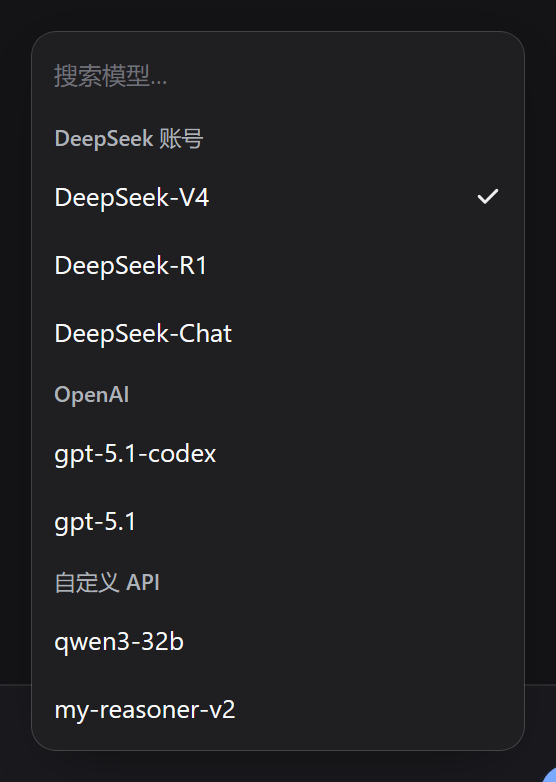Select gpt-5.1-codex under OpenAI
The image size is (556, 782).
(278, 454)
